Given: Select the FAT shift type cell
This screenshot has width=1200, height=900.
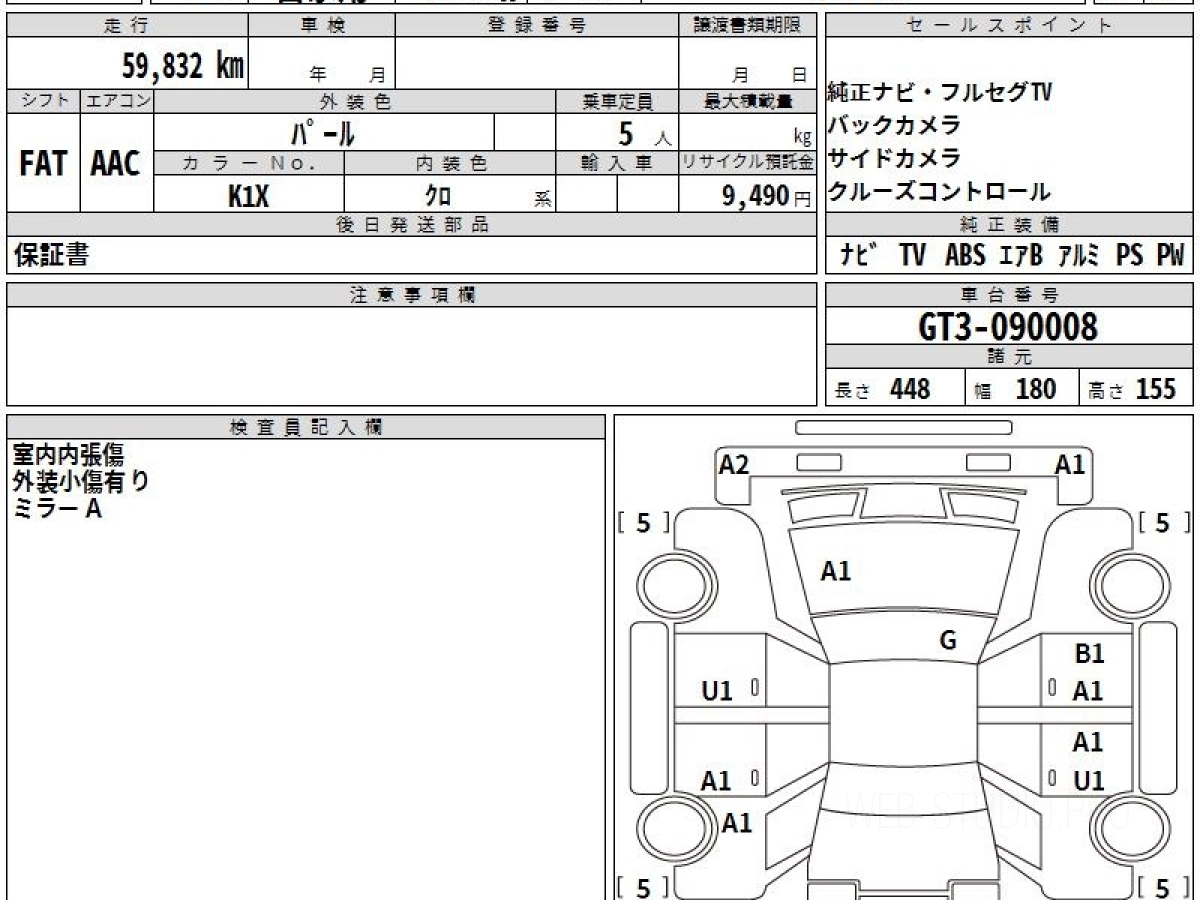Looking at the screenshot, I should tap(43, 164).
